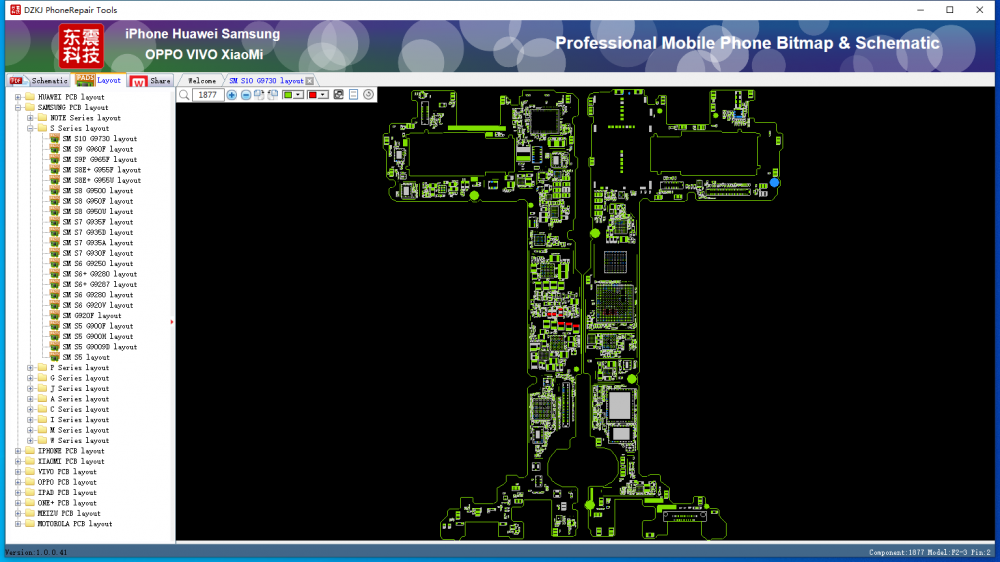Expand the IPHONE PCB layout folder
Viewport: 1000px width, 562px height.
click(x=18, y=451)
